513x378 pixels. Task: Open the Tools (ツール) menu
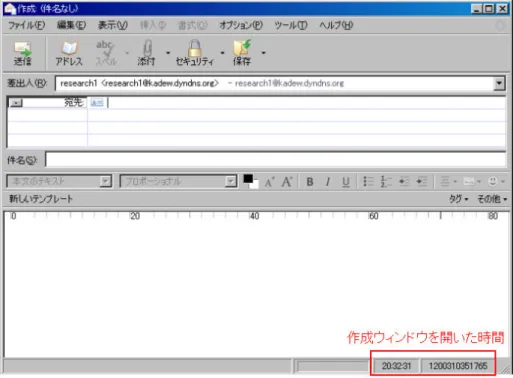291,25
